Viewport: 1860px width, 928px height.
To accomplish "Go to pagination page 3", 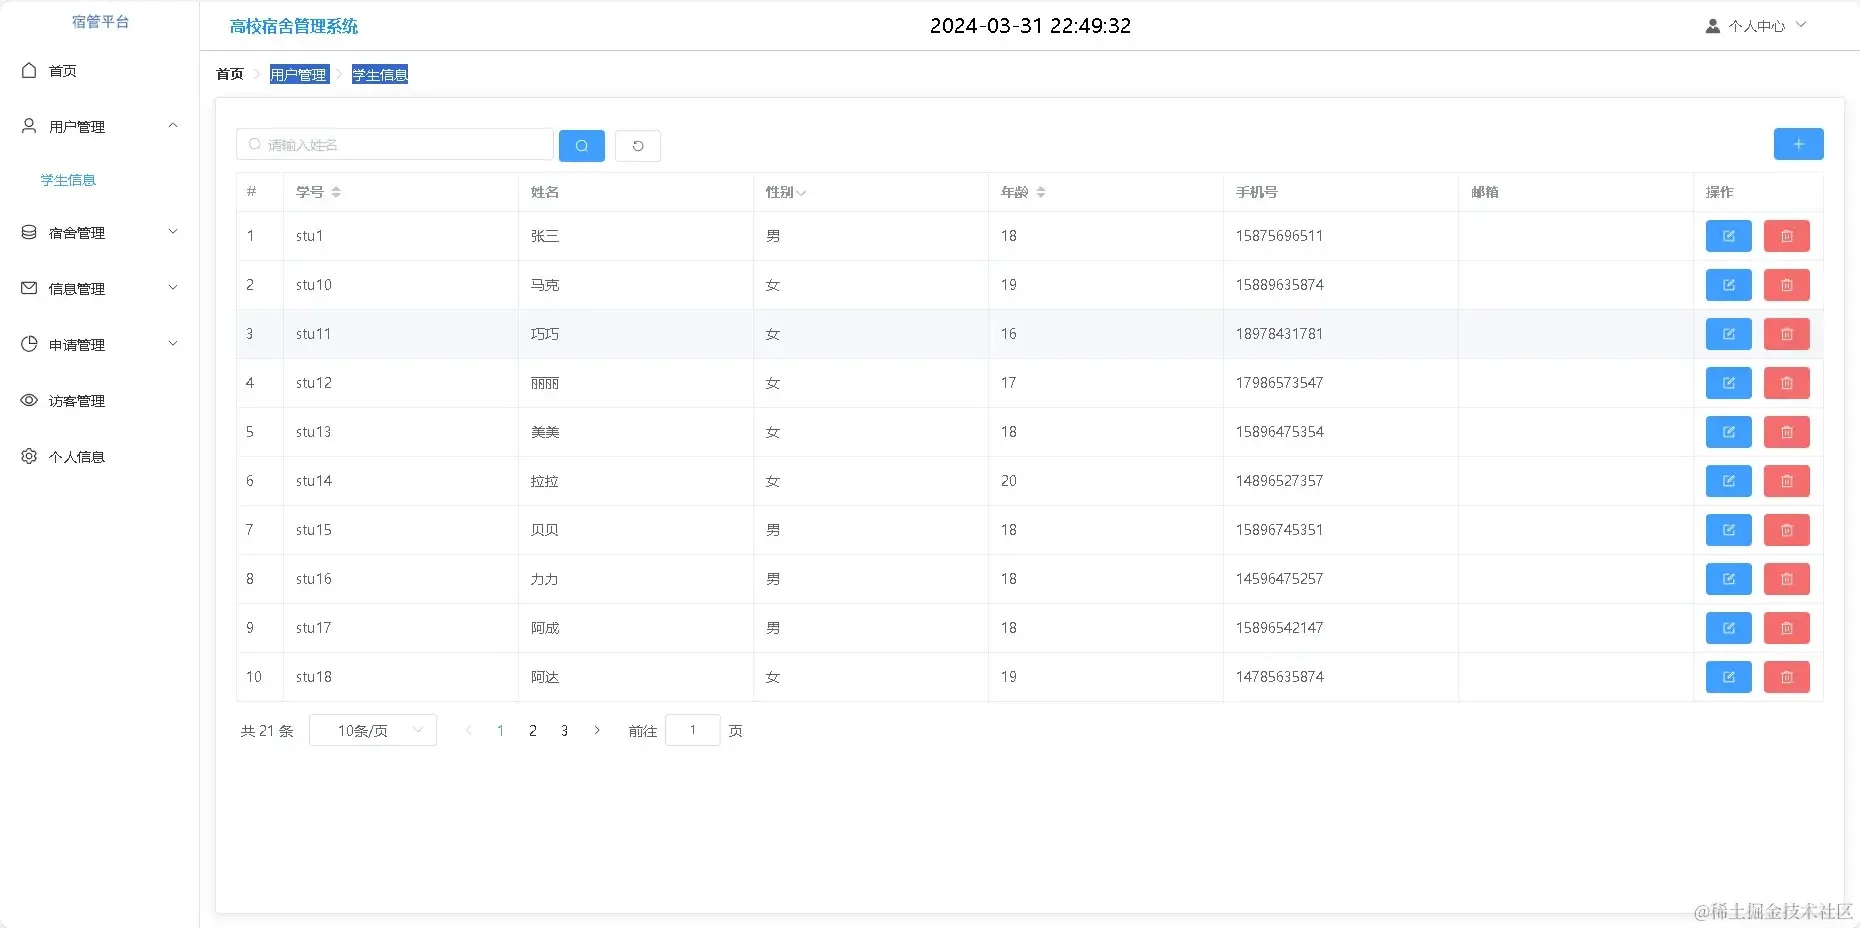I will 565,731.
